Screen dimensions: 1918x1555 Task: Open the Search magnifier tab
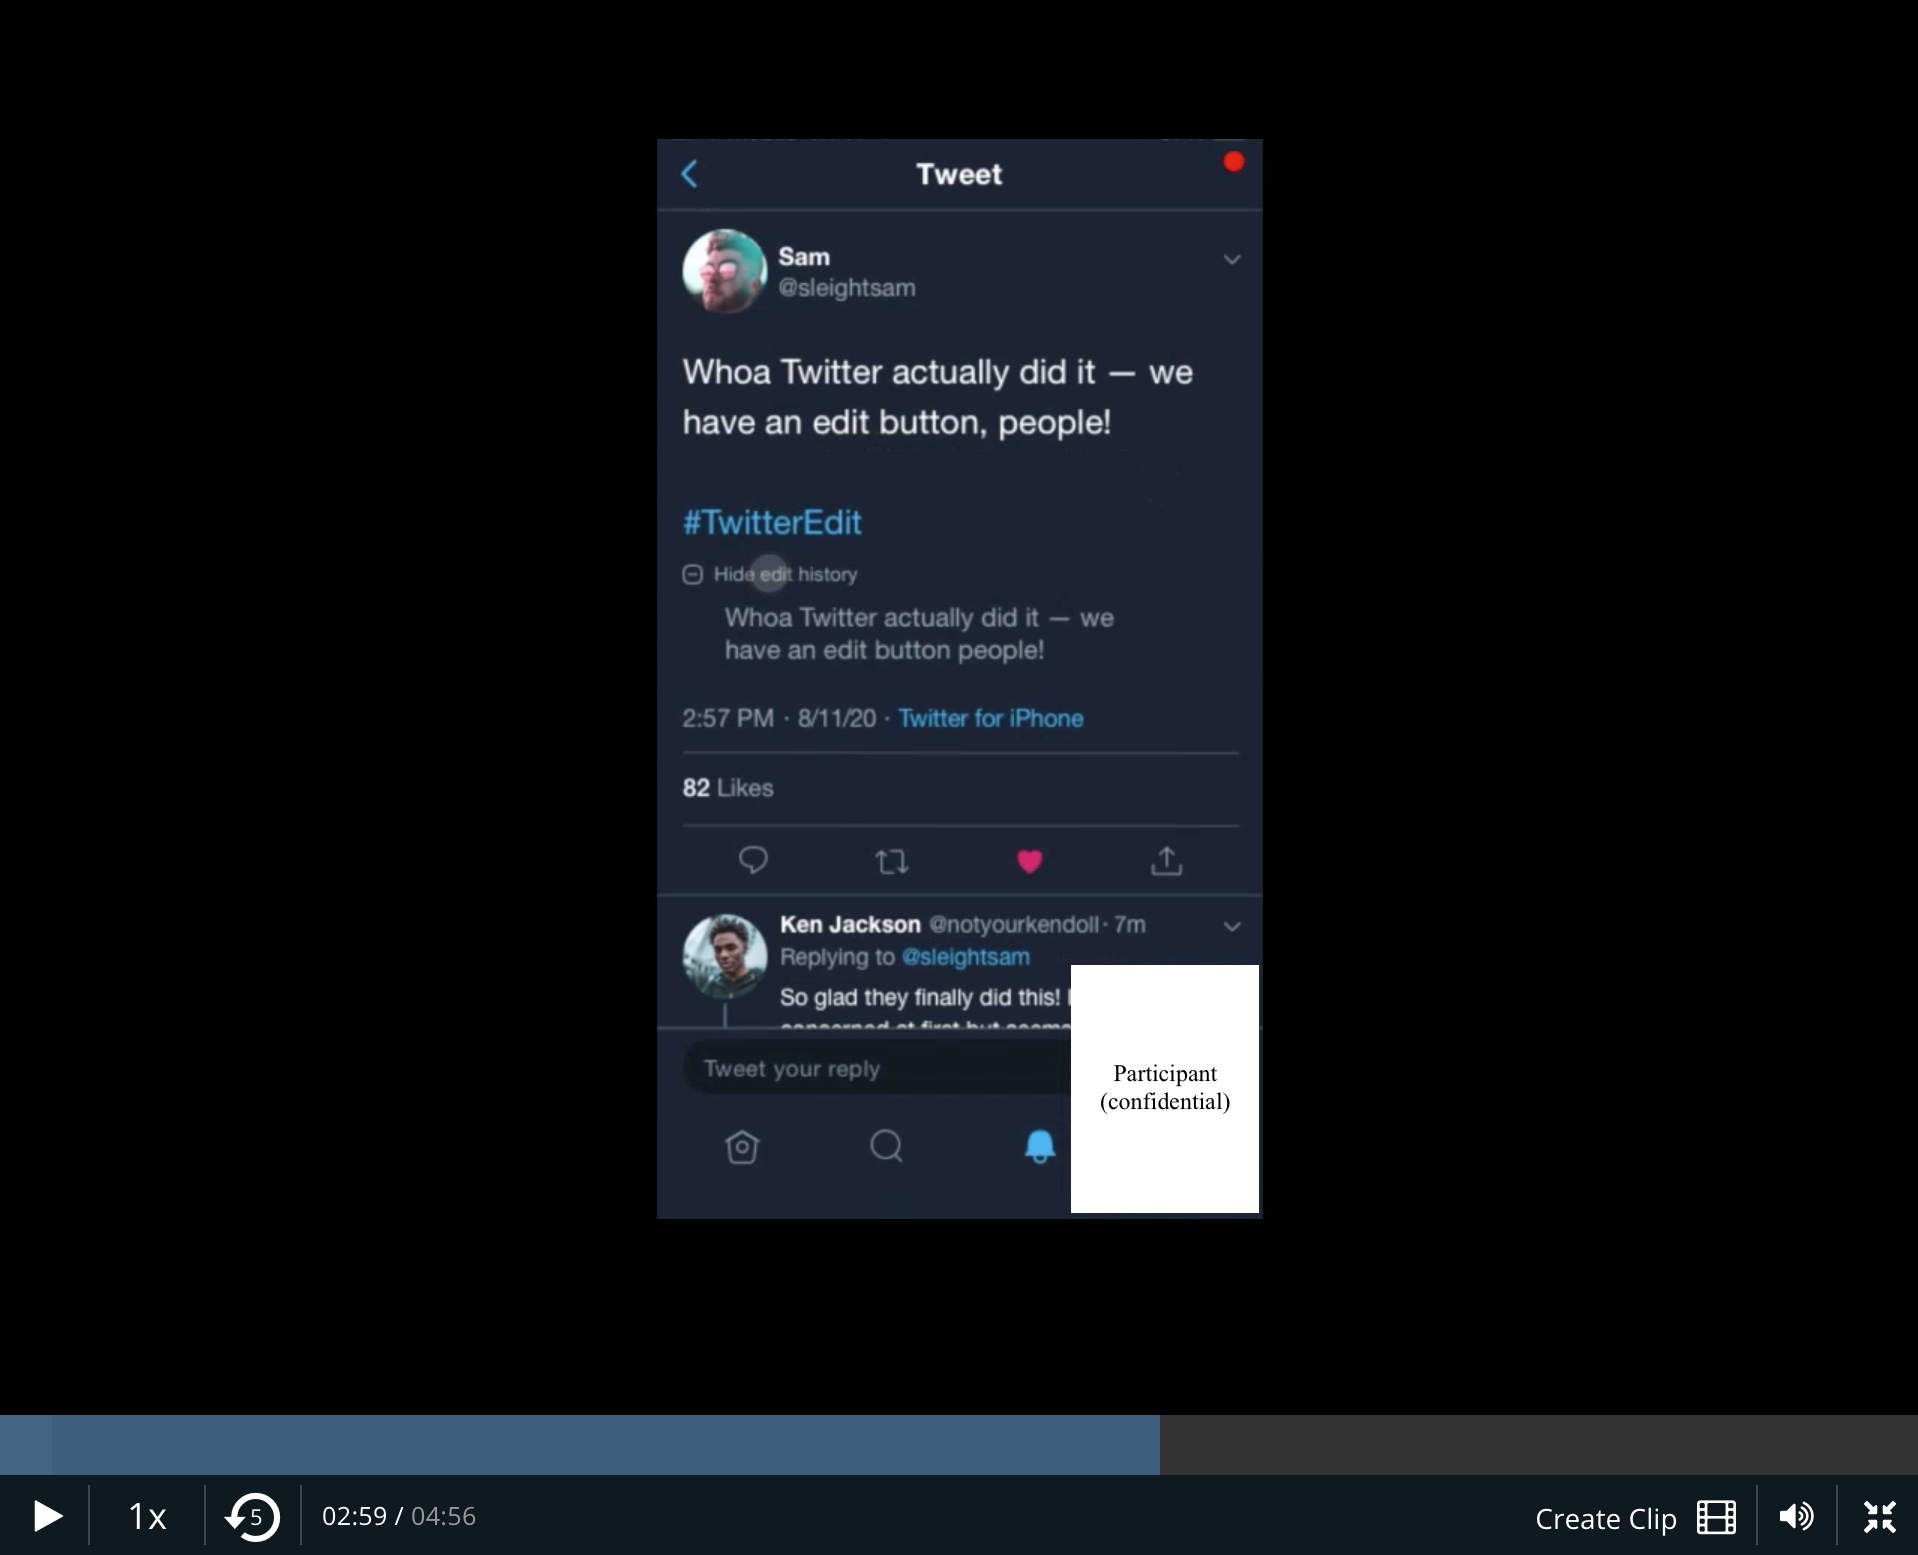[887, 1146]
